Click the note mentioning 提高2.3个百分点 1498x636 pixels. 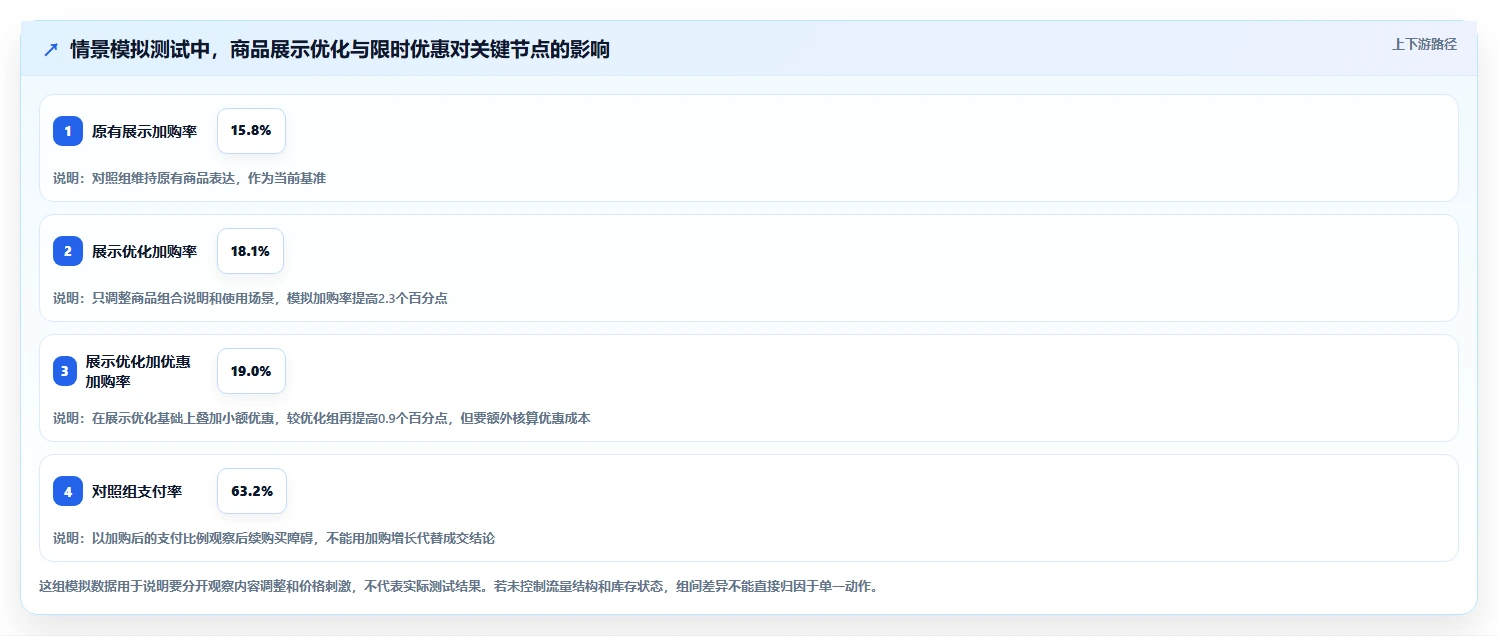250,298
